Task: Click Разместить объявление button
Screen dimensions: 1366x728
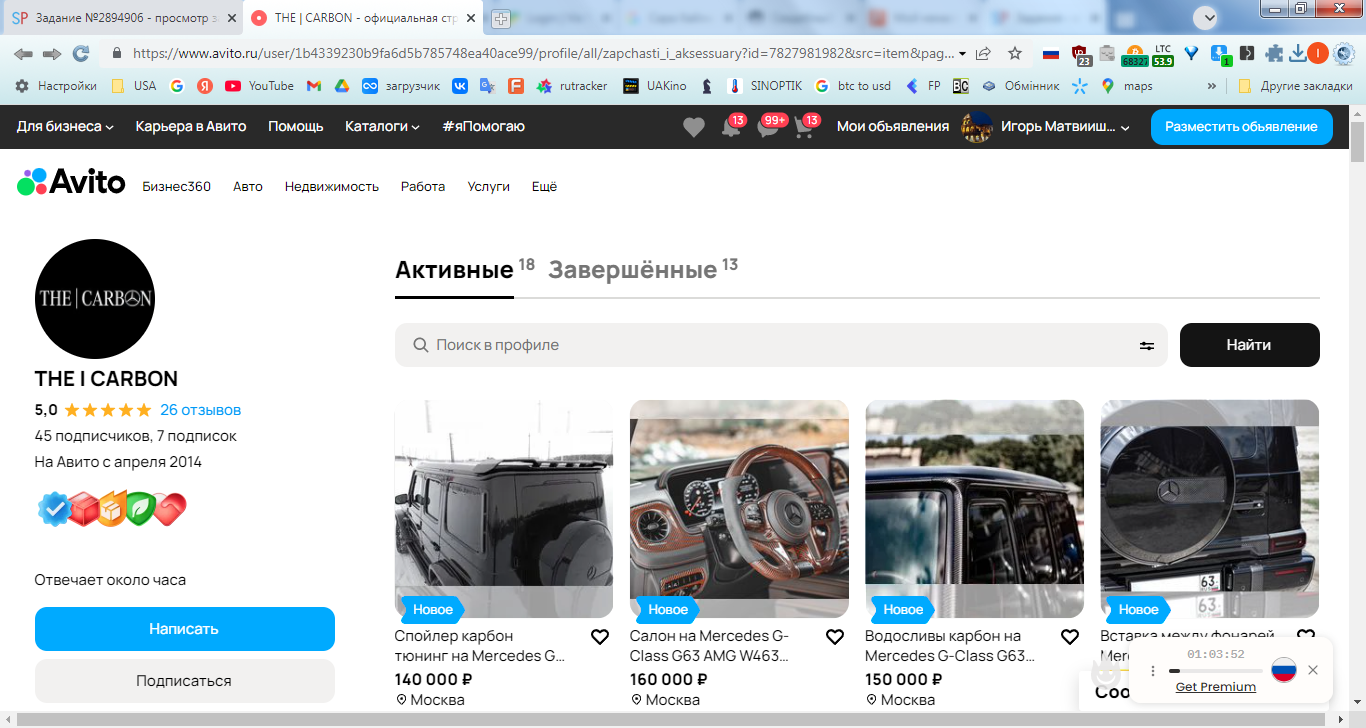Action: point(1242,127)
